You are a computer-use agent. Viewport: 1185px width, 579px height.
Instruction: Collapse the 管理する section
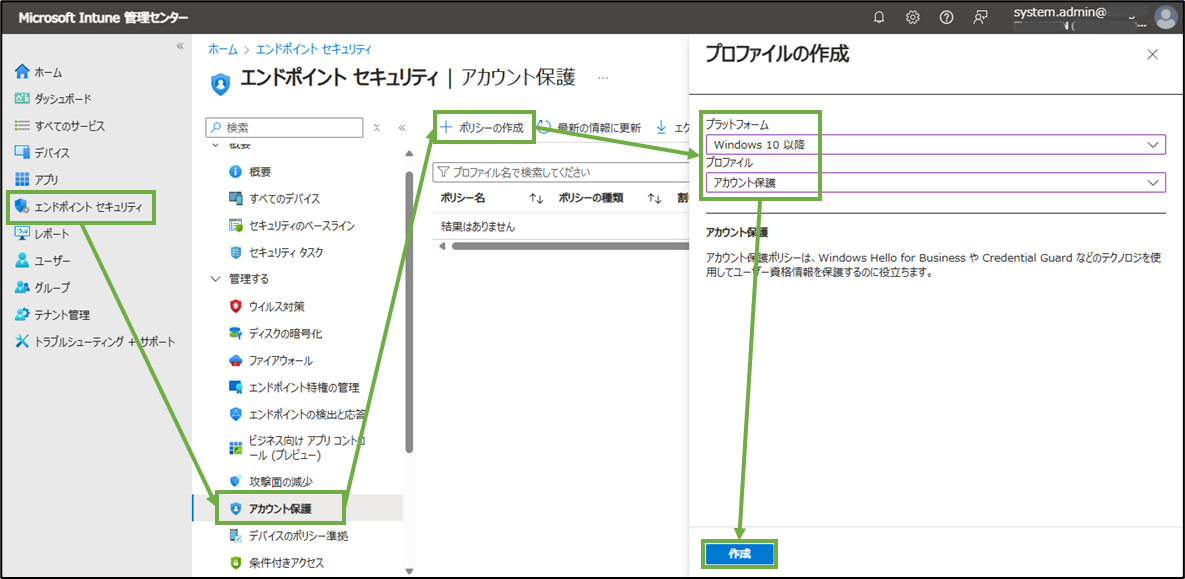[215, 280]
